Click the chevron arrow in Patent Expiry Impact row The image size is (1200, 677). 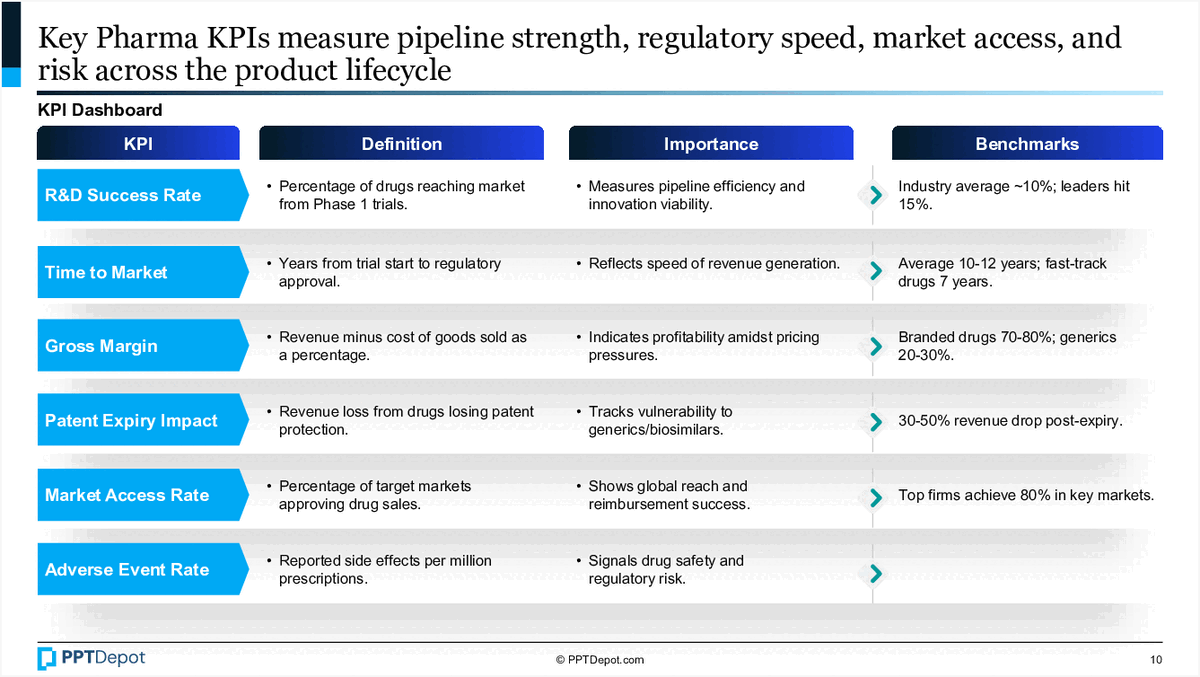876,421
